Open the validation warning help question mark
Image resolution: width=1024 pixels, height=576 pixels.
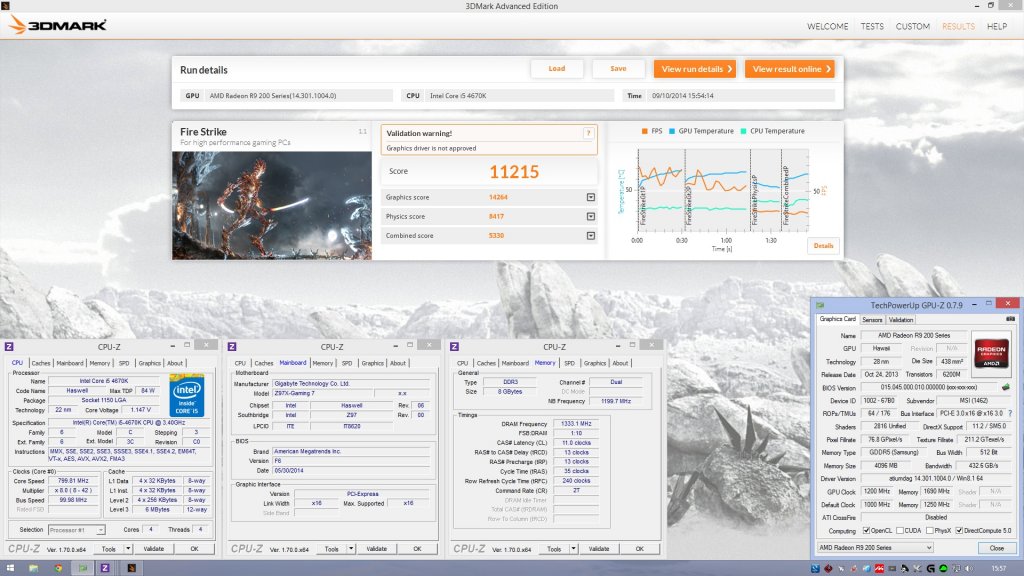[588, 133]
